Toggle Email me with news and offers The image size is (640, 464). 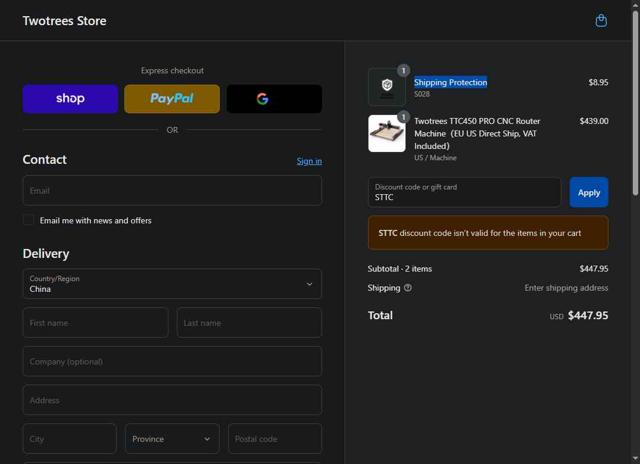point(29,220)
